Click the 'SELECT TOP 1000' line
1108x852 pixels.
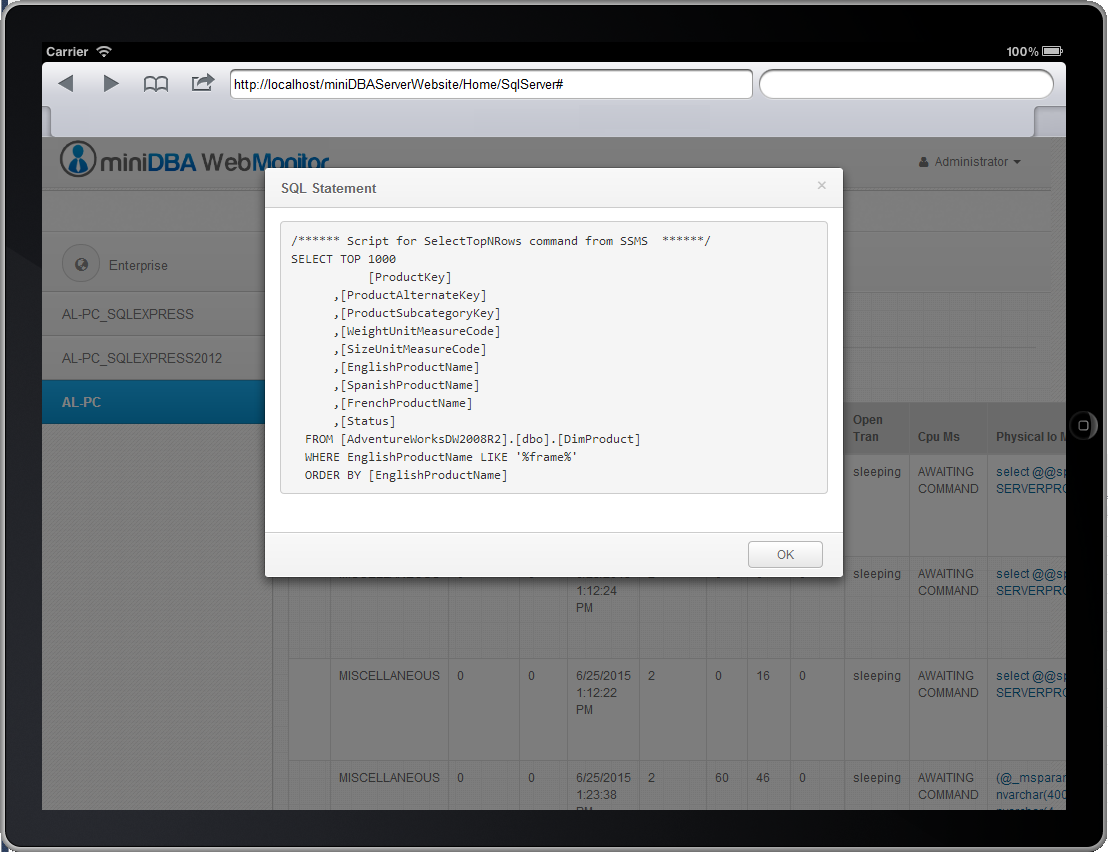click(x=343, y=259)
